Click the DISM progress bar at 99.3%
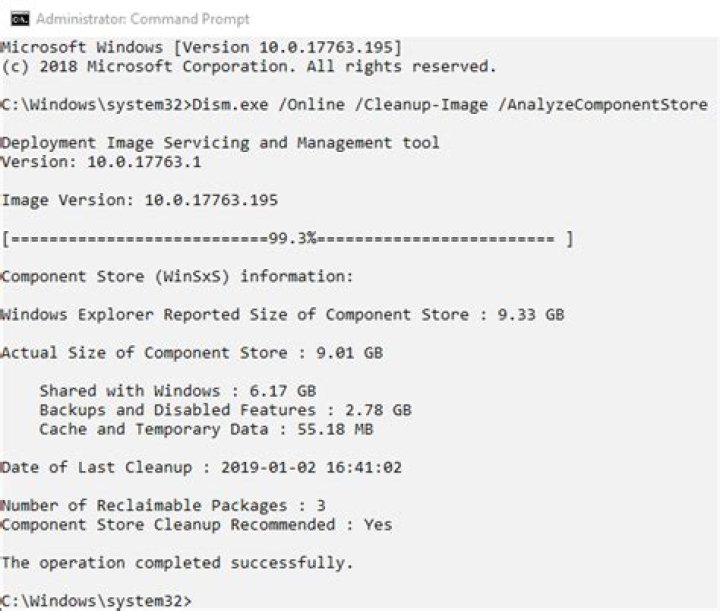 pos(288,238)
